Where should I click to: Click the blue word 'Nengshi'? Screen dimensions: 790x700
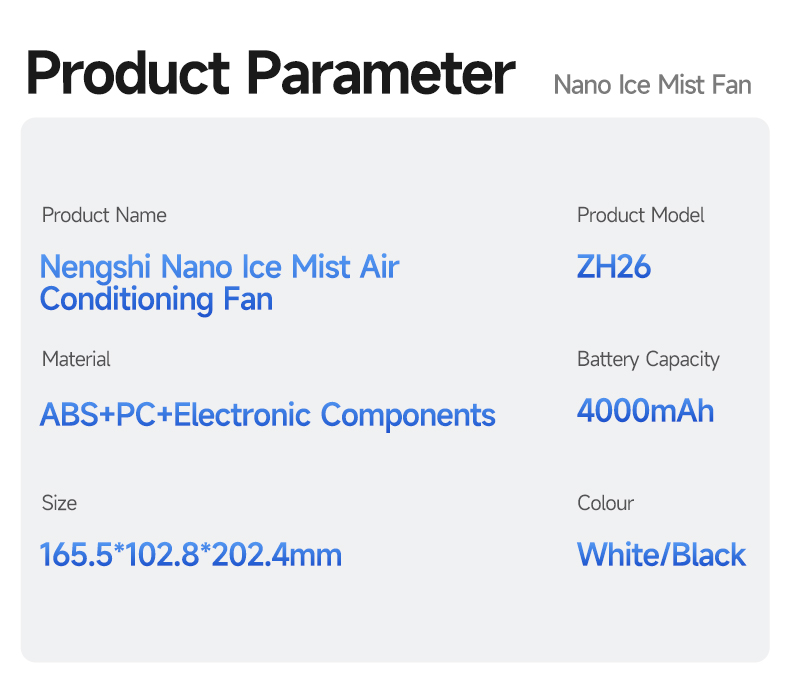[x=95, y=267]
